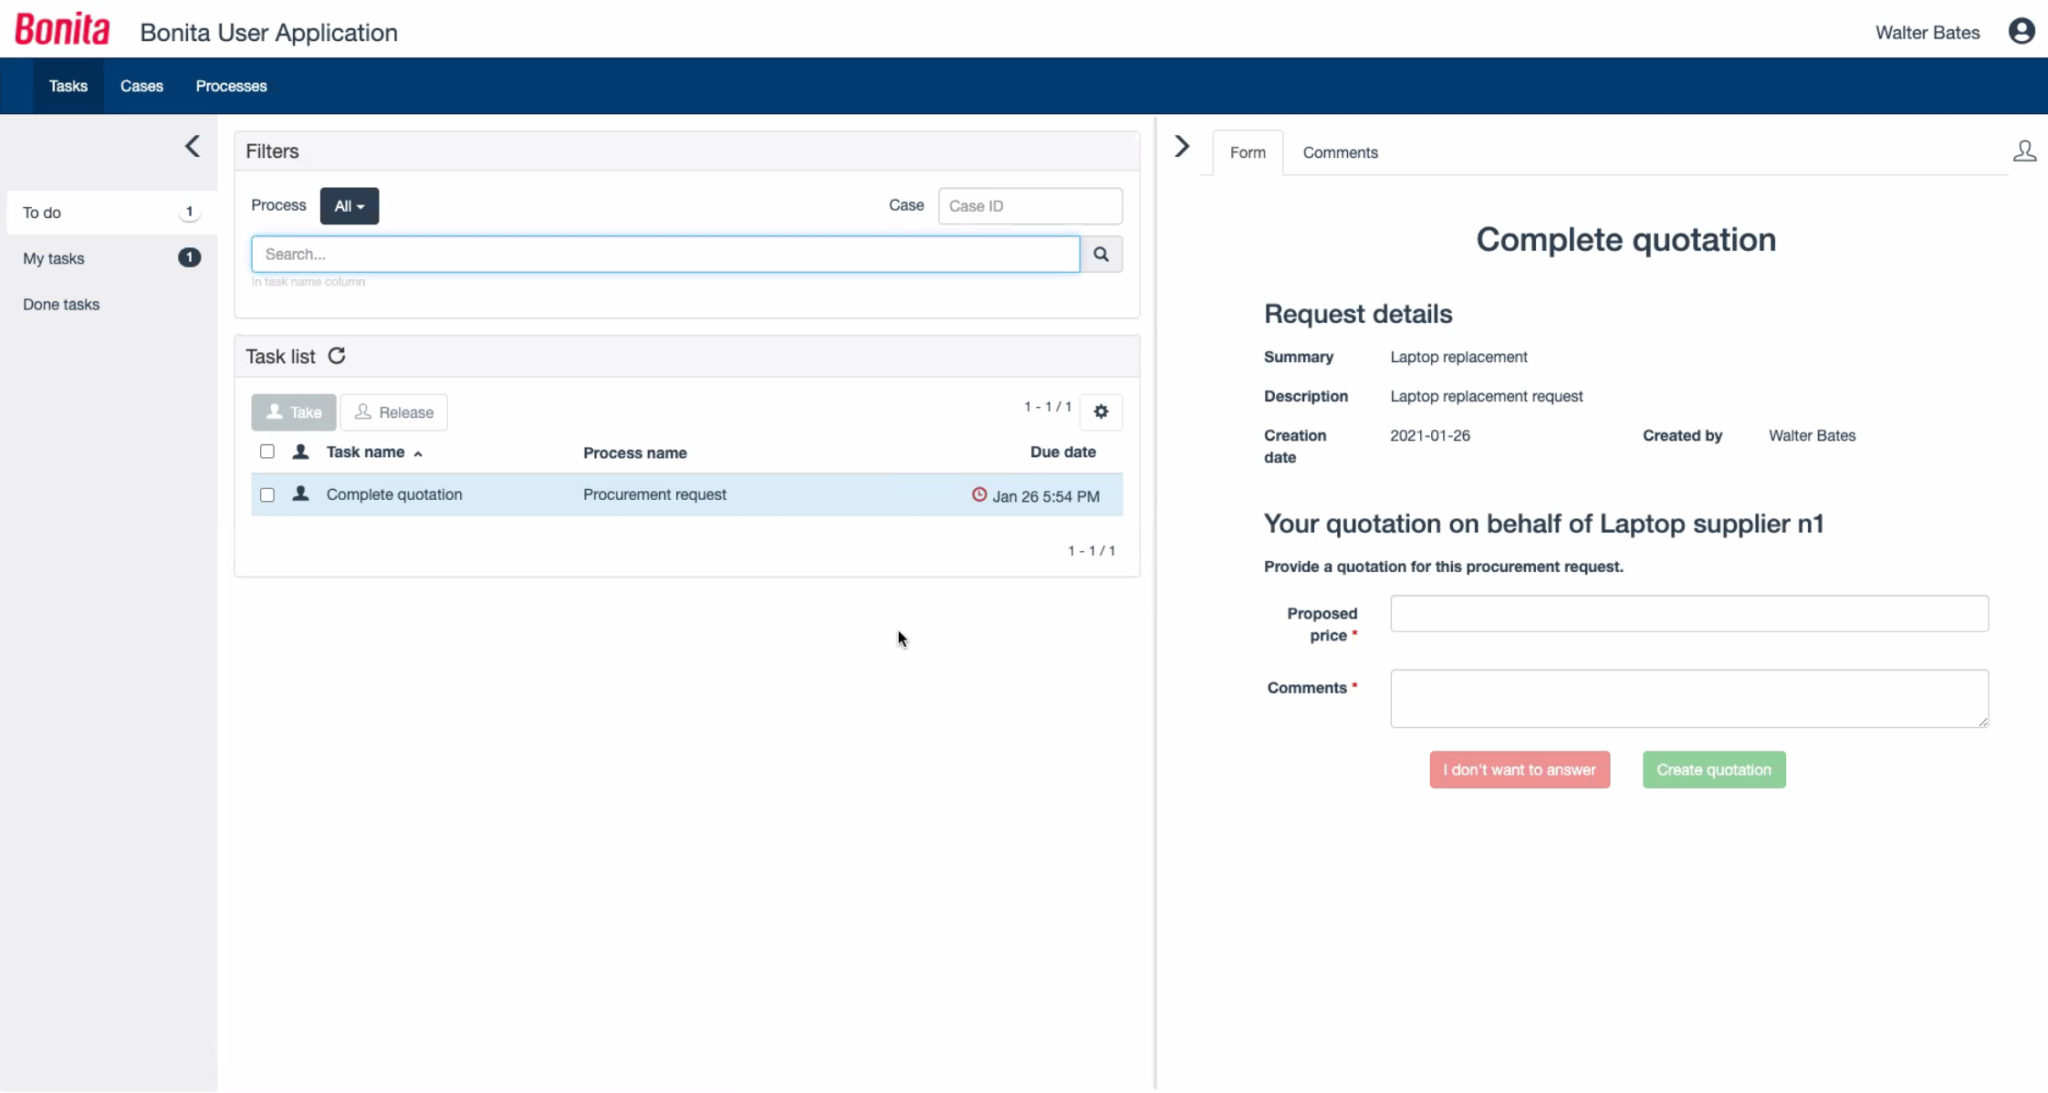Select the Form tab on right panel
Screen dimensions: 2048x1093
click(x=1246, y=152)
